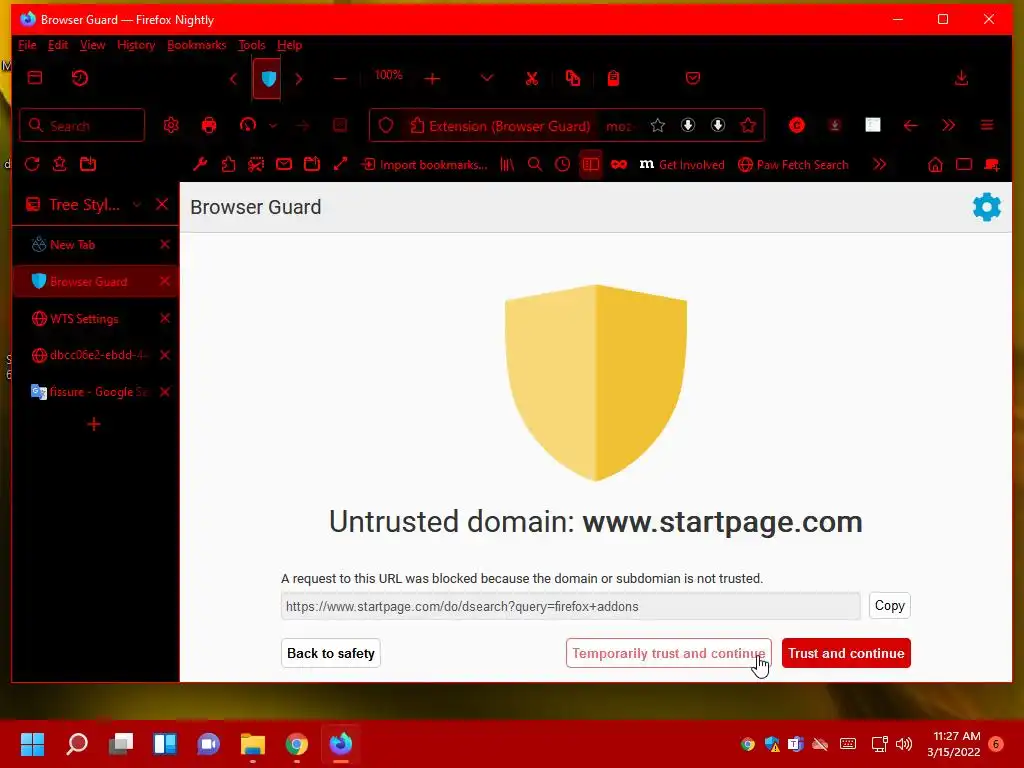Open the File menu
This screenshot has width=1024, height=768.
click(27, 45)
